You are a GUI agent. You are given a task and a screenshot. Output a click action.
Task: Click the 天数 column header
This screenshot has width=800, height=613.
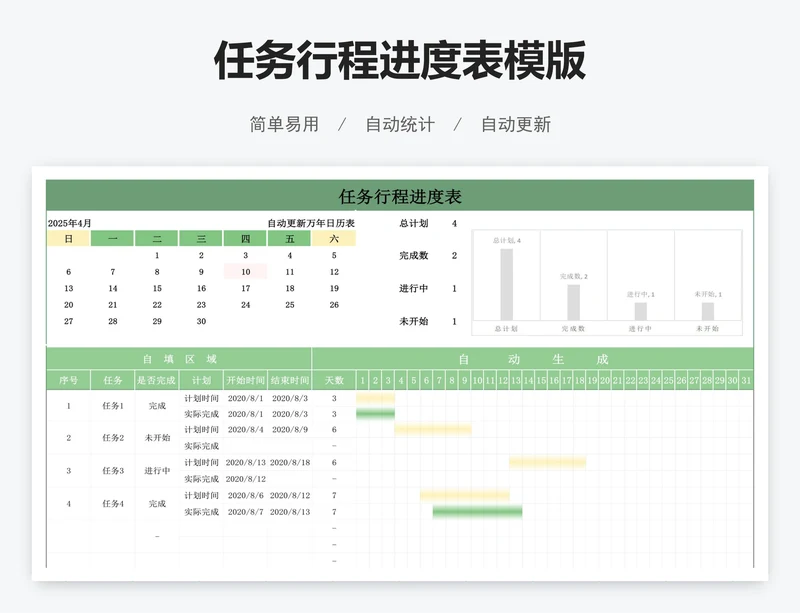point(334,380)
